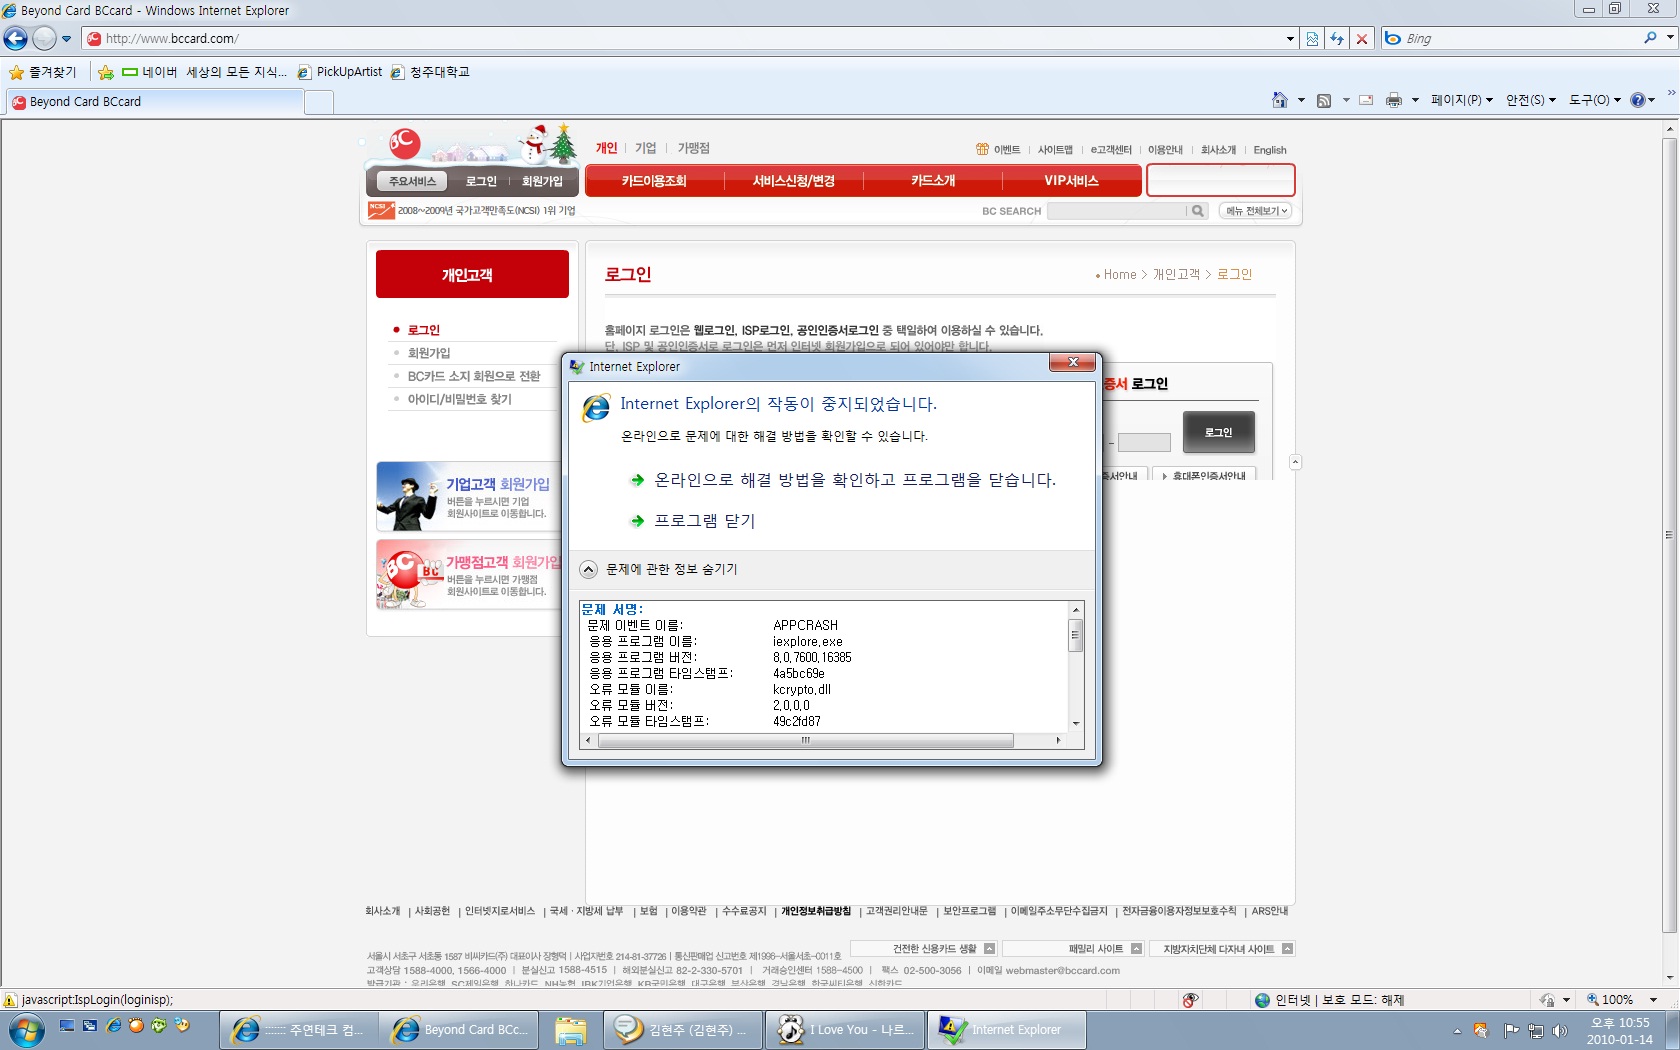
Task: Click the Compatibility View icon in address bar
Action: click(1312, 38)
